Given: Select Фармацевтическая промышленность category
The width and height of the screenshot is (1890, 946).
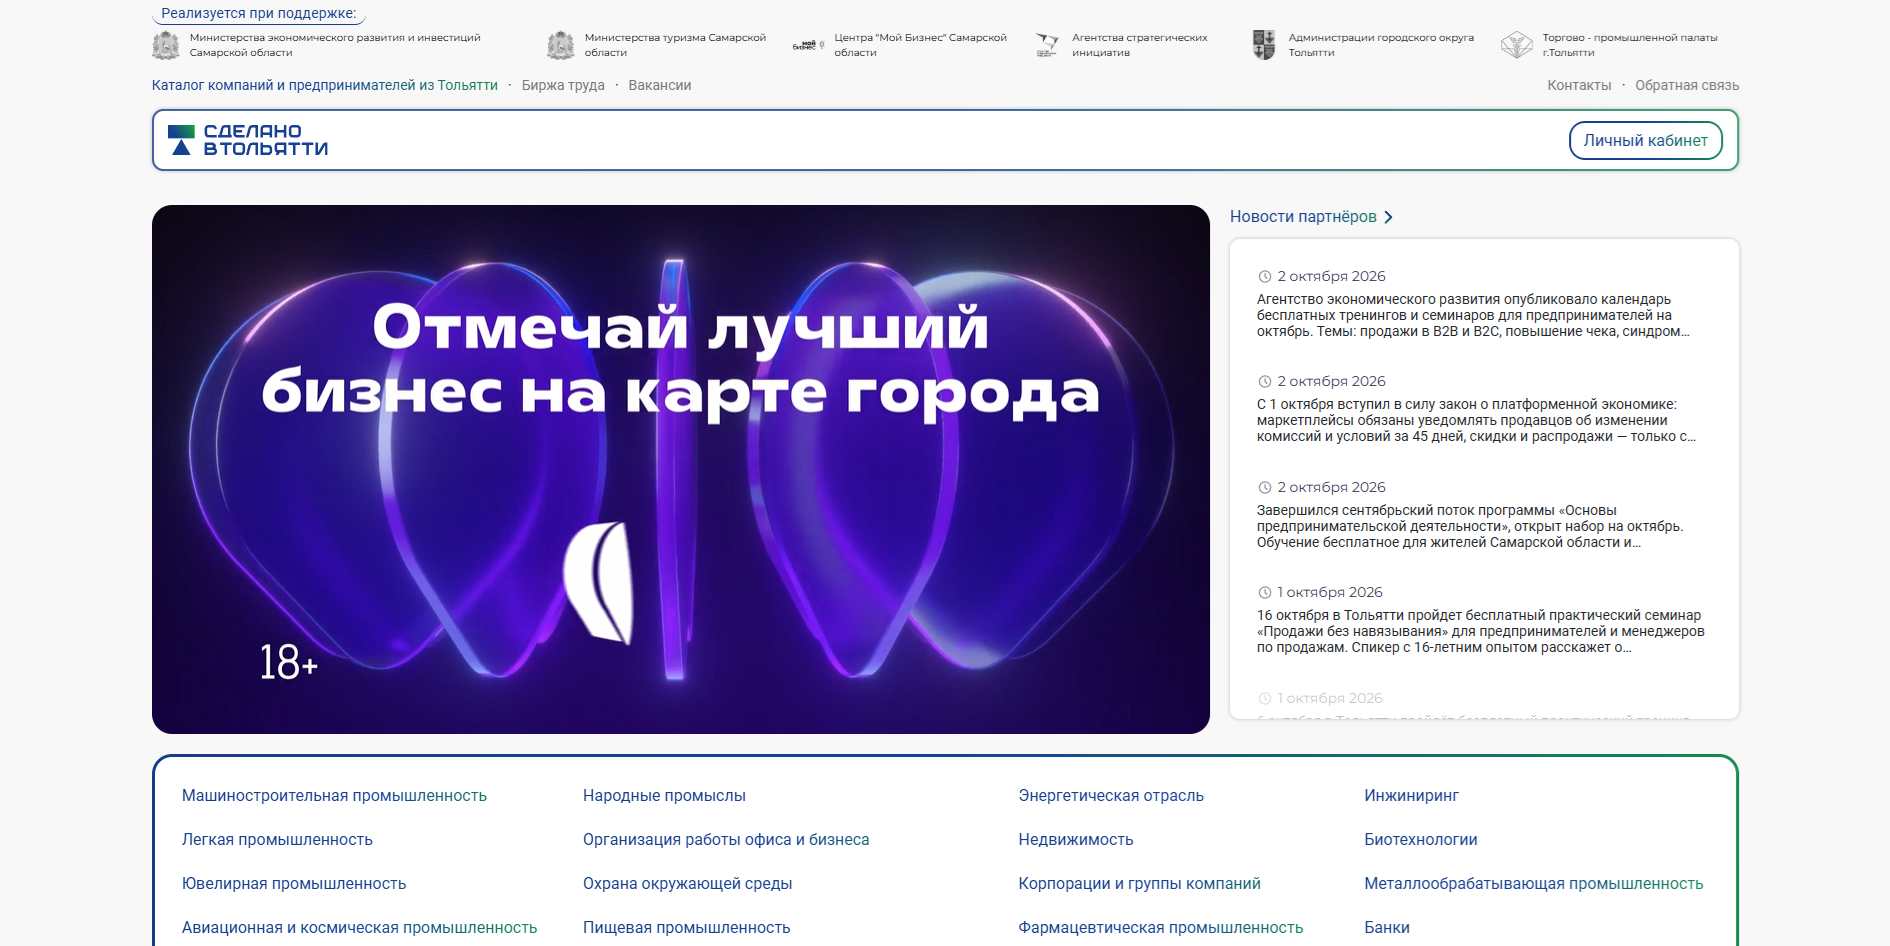Looking at the screenshot, I should coord(1160,928).
